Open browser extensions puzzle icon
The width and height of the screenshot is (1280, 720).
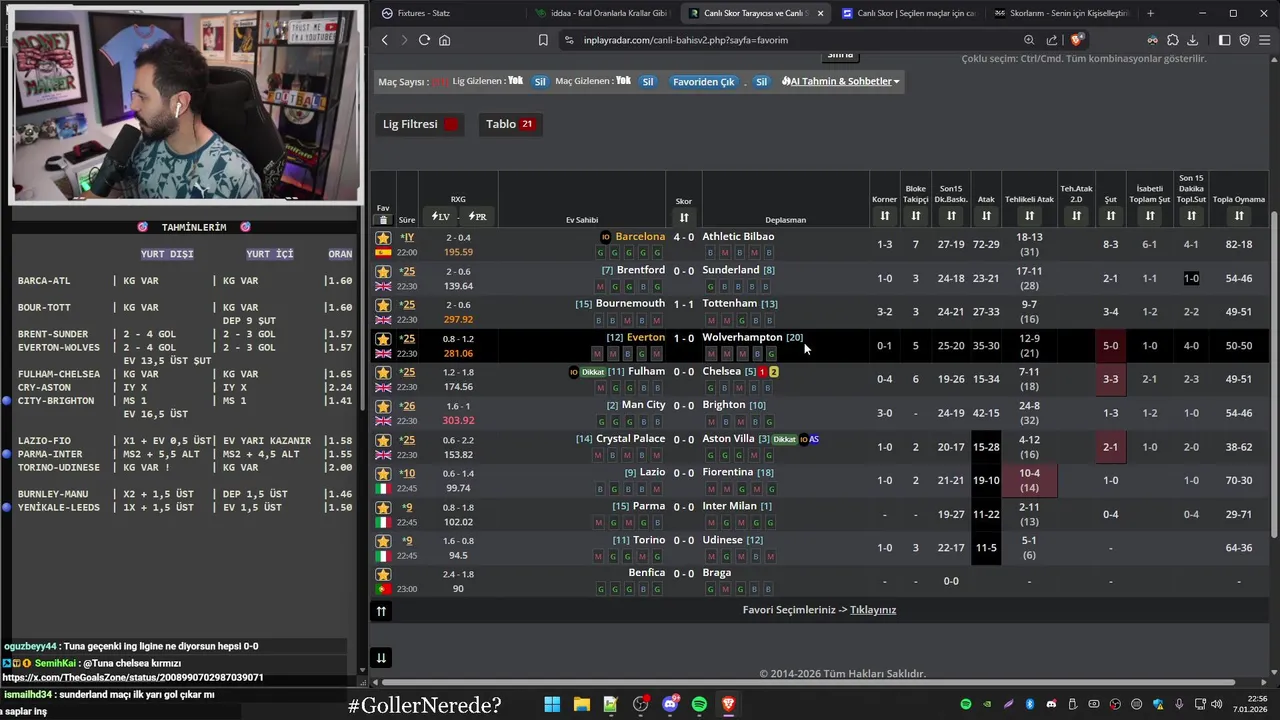click(x=1173, y=40)
